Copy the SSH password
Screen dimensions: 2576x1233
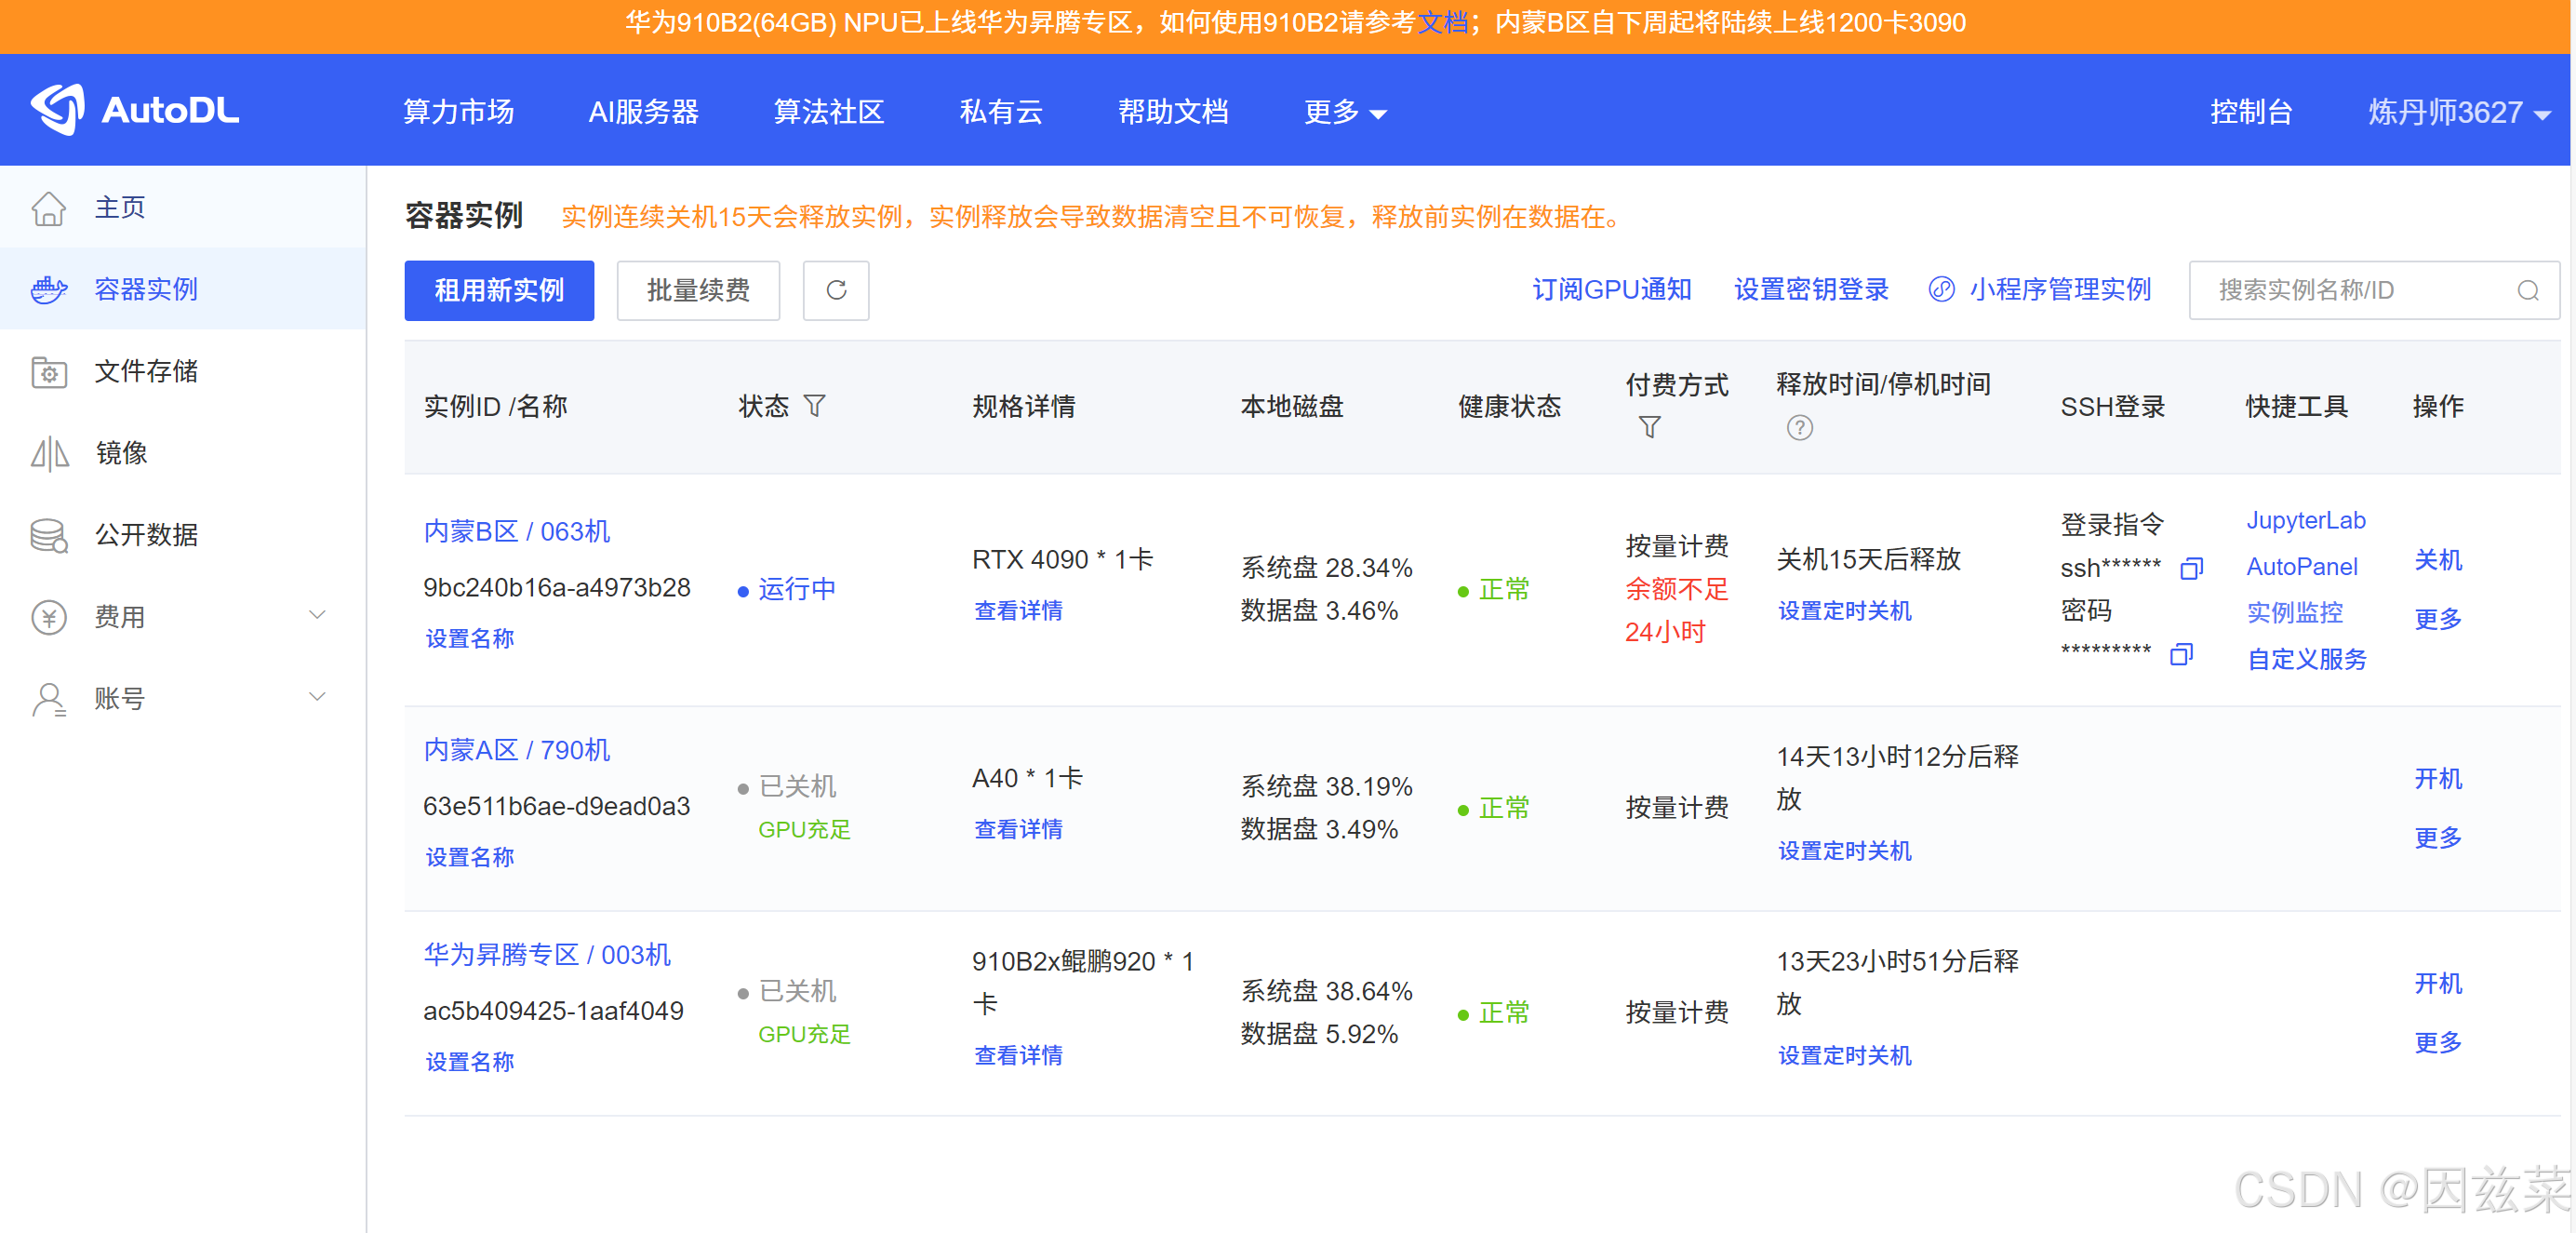point(2180,655)
